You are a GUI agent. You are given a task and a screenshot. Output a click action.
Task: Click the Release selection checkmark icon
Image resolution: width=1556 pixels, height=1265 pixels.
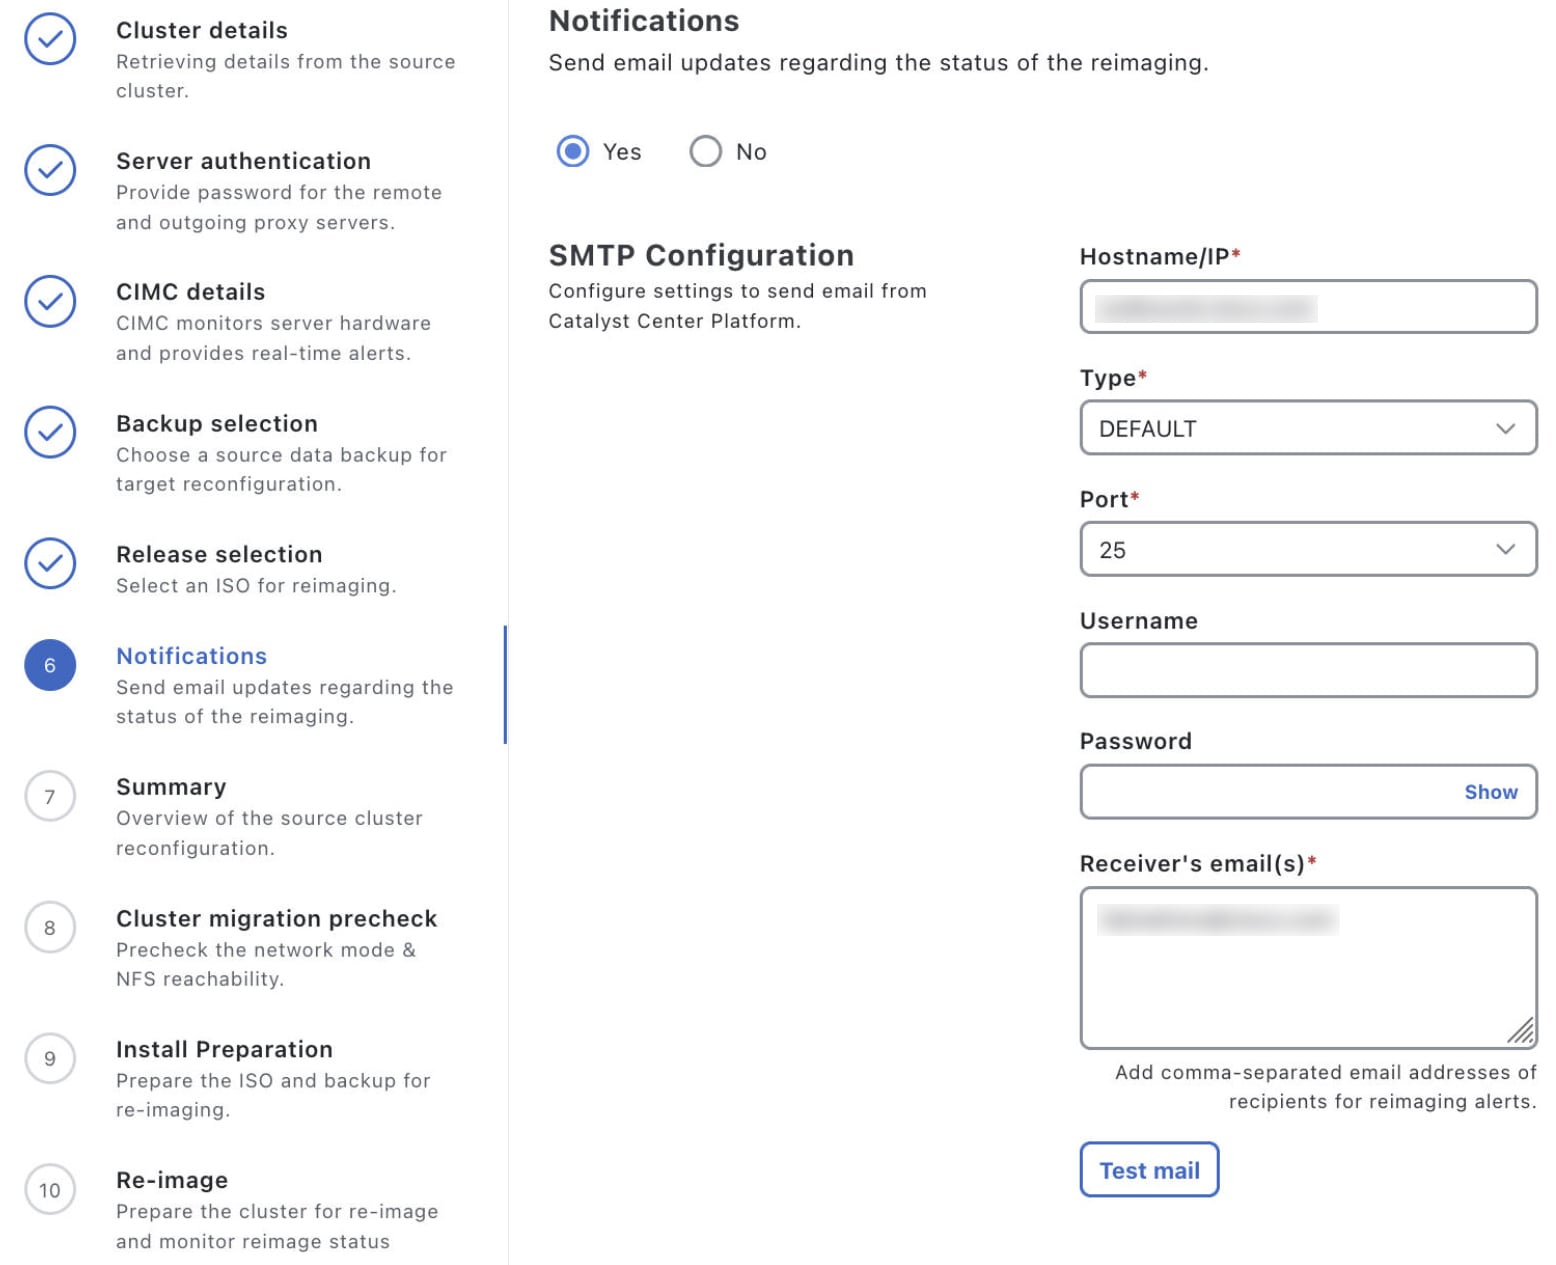coord(50,563)
